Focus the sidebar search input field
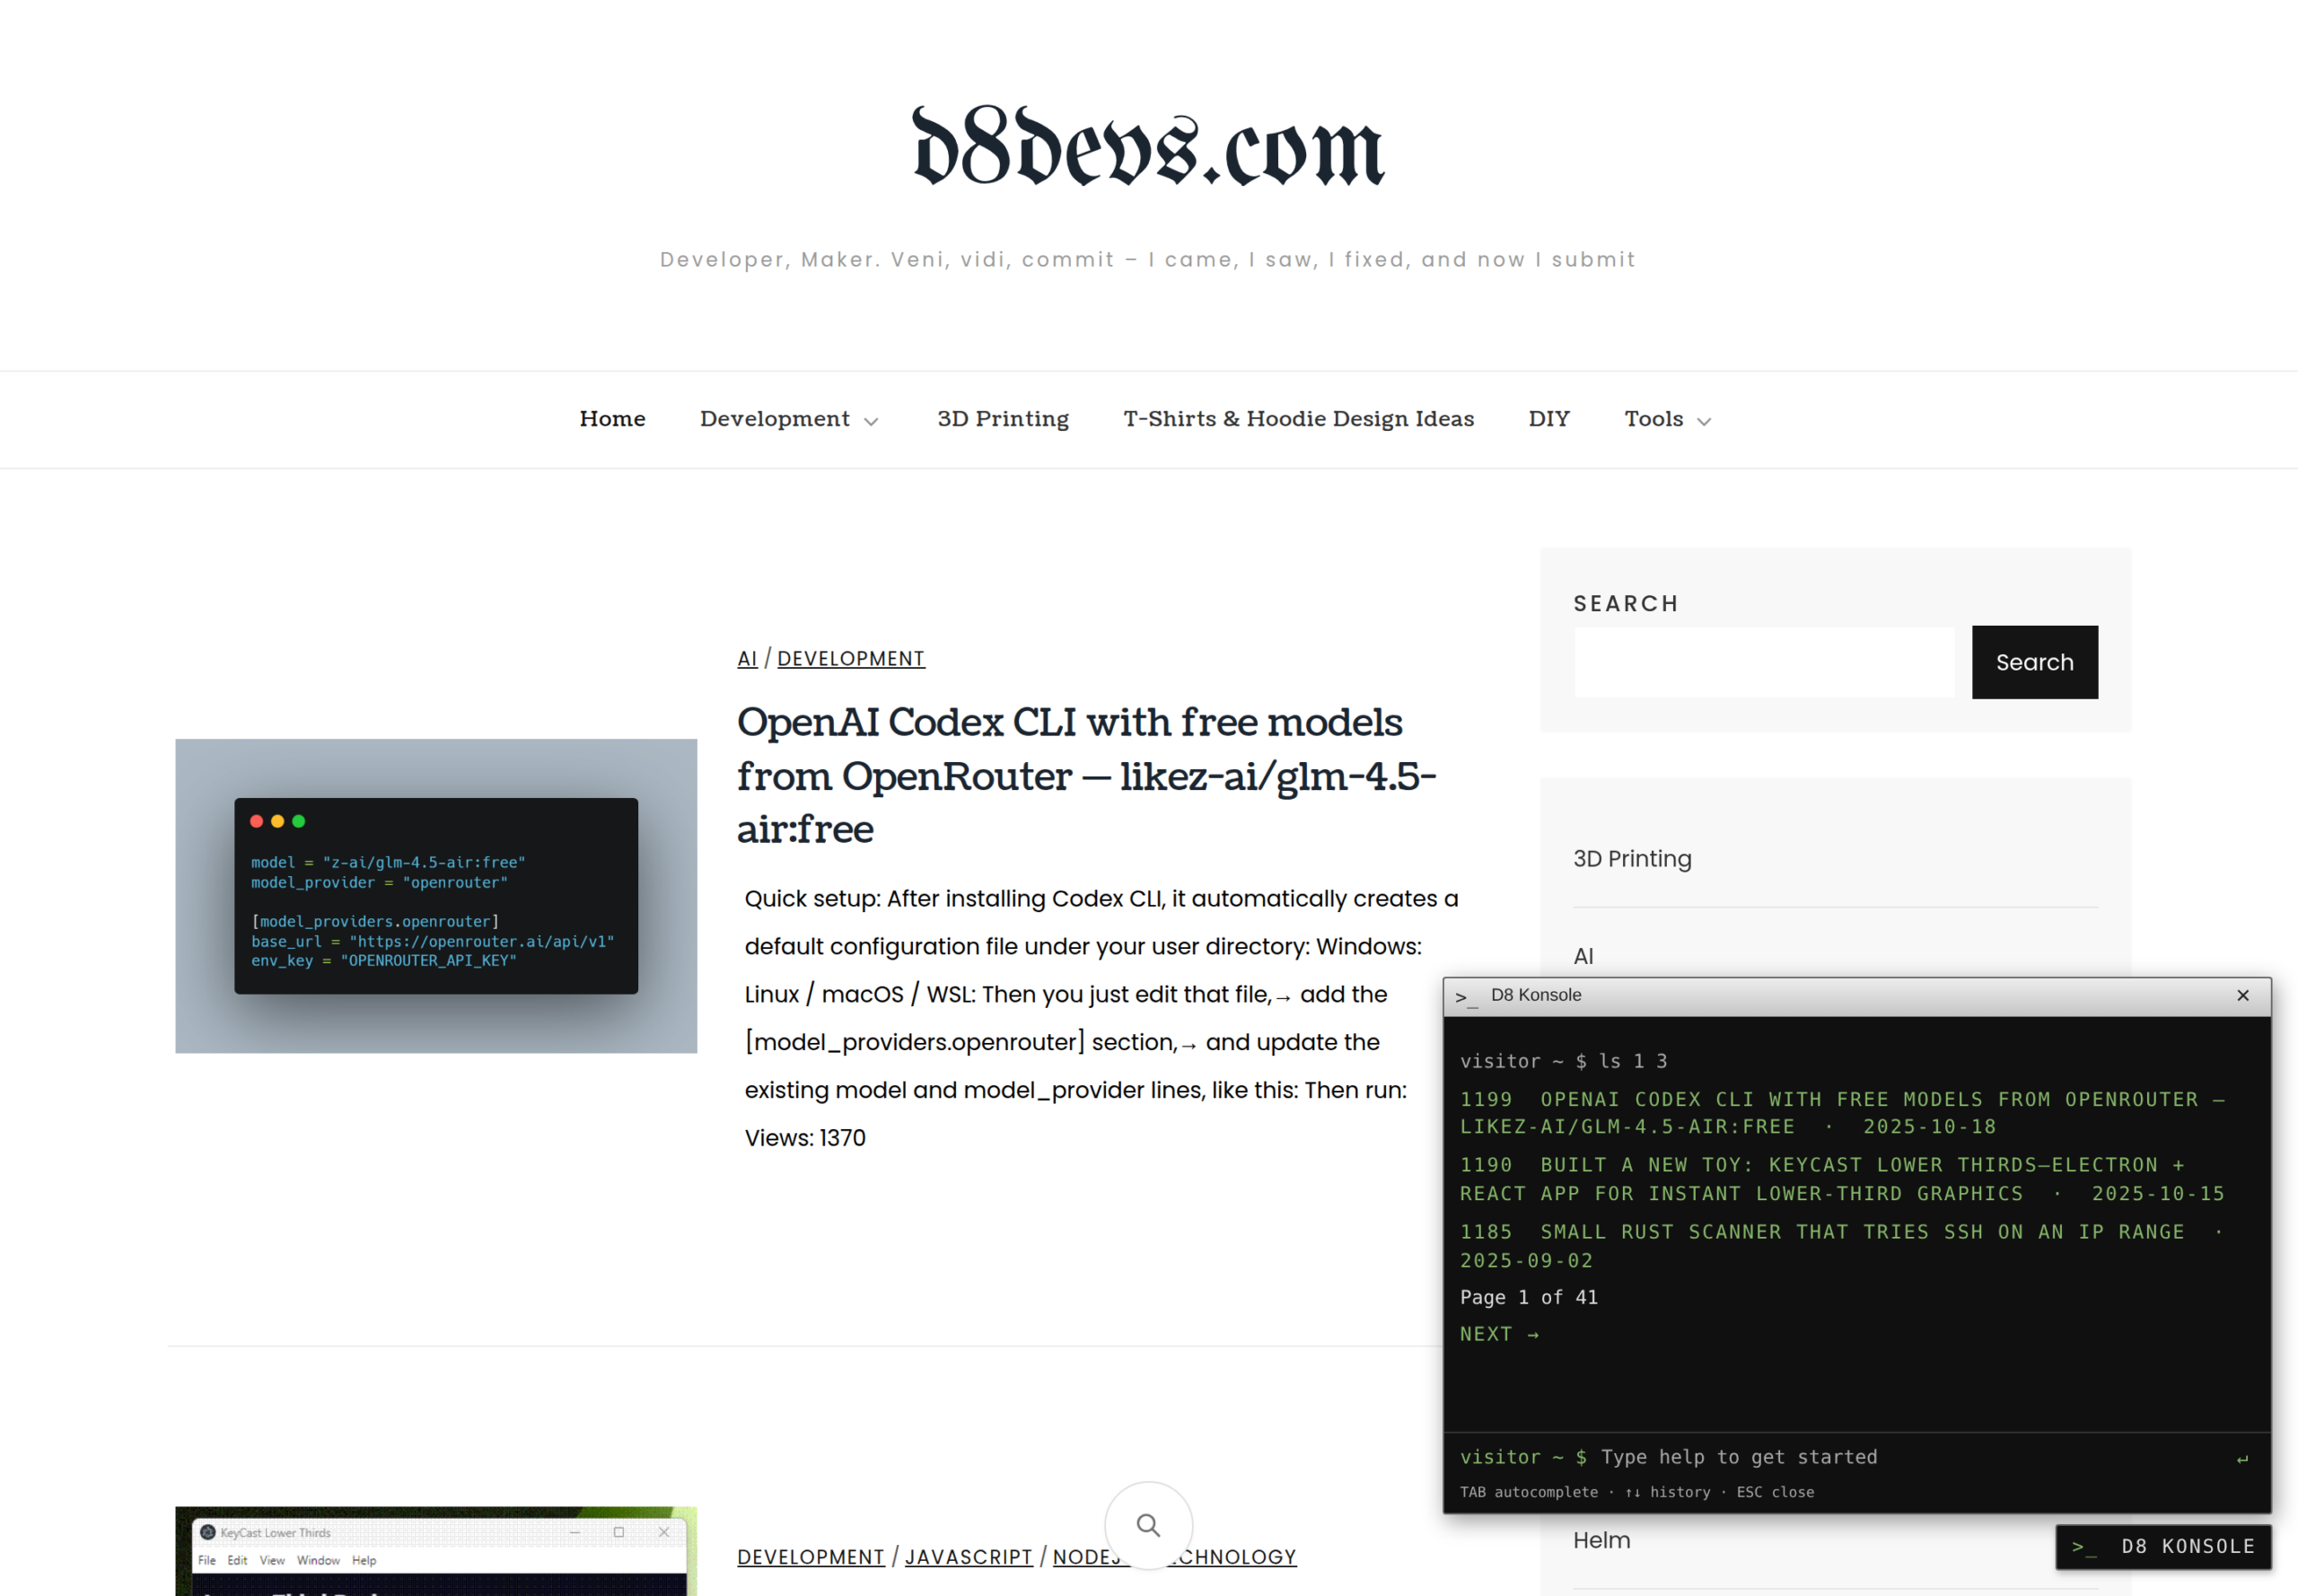Viewport: 2298px width, 1596px height. tap(1764, 662)
